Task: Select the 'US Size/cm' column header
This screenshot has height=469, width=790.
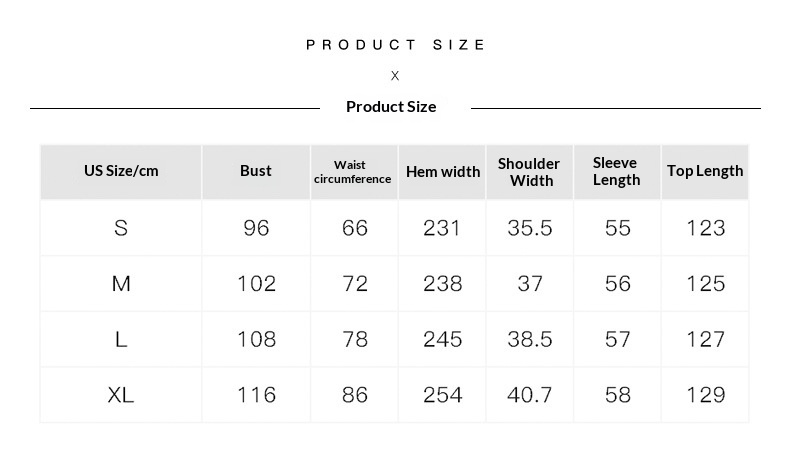Action: point(121,171)
